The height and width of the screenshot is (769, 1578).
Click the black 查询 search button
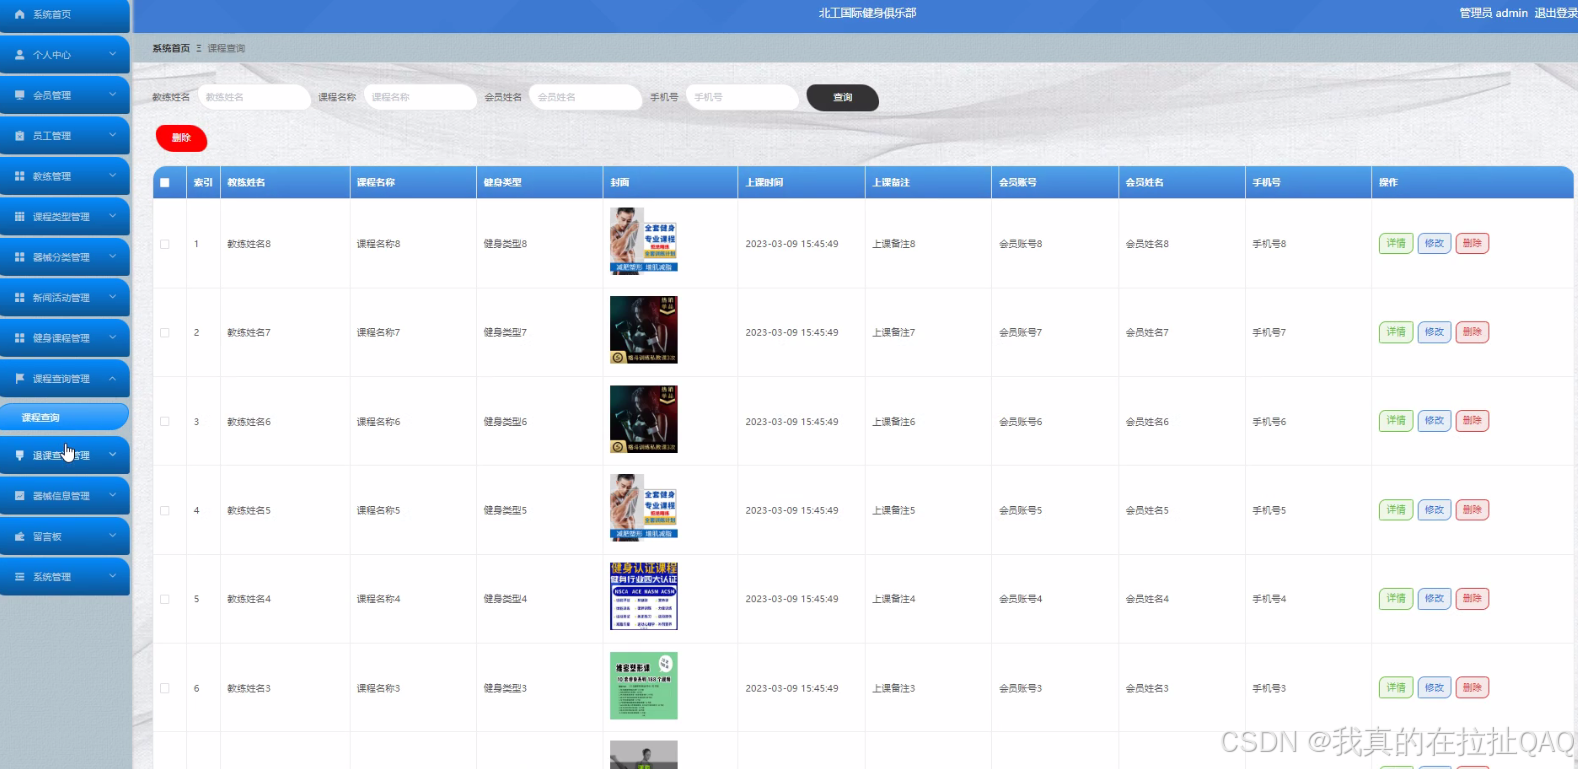coord(842,97)
